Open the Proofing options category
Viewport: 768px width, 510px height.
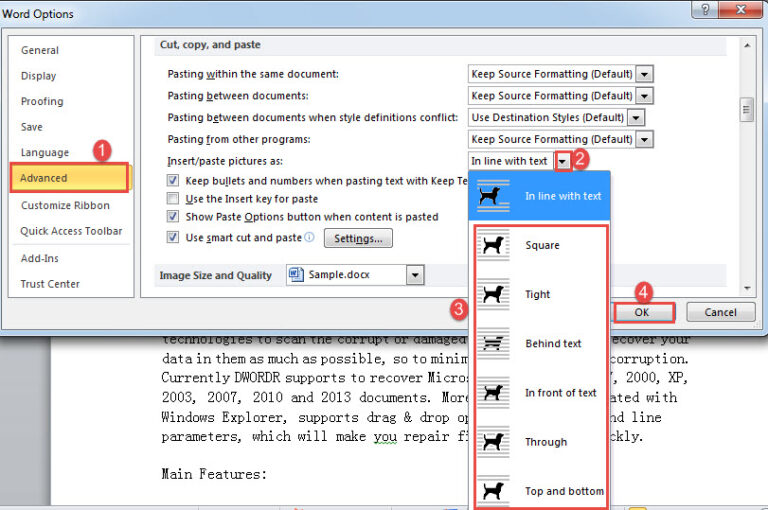(x=42, y=101)
